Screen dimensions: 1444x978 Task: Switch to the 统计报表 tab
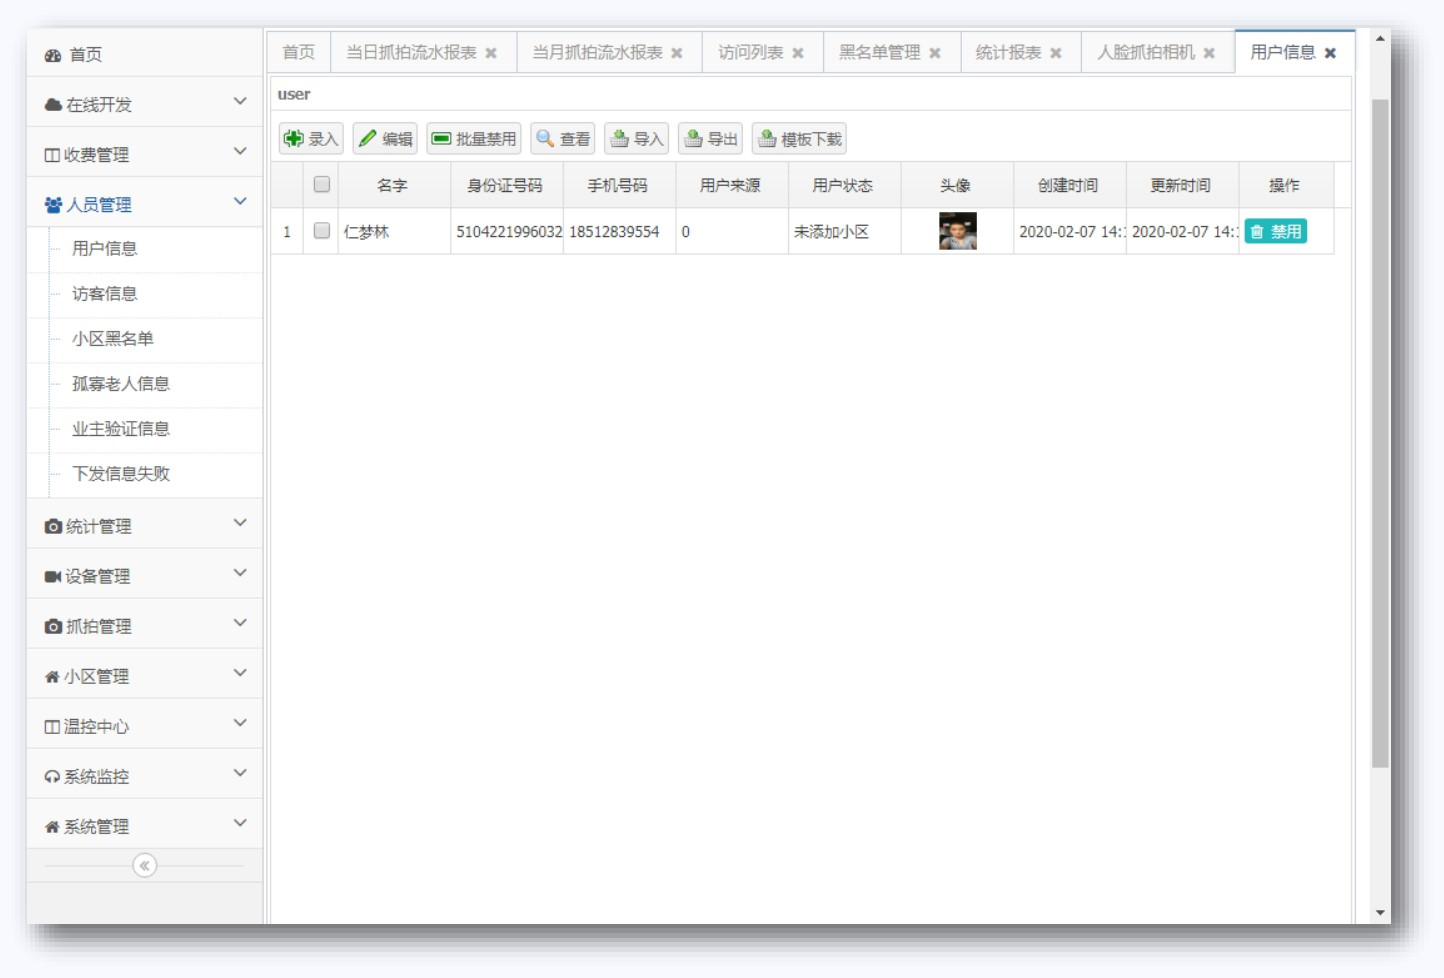pos(1008,53)
